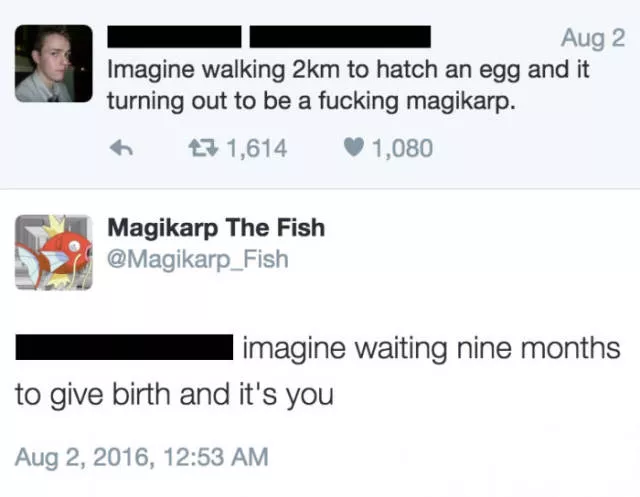Select the 'imagine waiting nine months' reply text
The width and height of the screenshot is (640, 497).
point(432,349)
